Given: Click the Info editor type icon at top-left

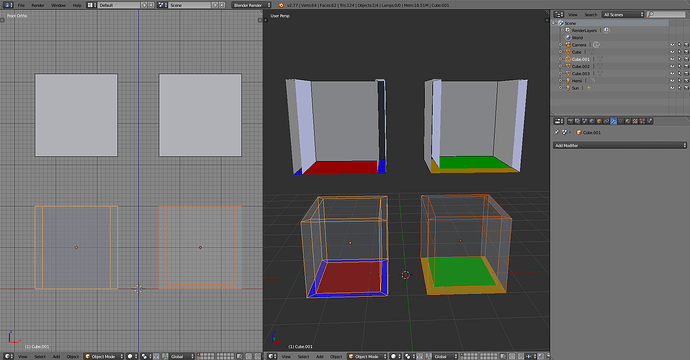Looking at the screenshot, I should tap(8, 5).
